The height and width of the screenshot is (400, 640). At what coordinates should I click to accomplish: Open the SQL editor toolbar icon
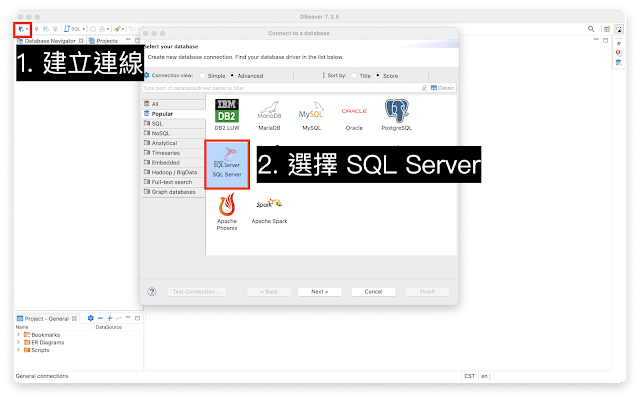pos(72,29)
